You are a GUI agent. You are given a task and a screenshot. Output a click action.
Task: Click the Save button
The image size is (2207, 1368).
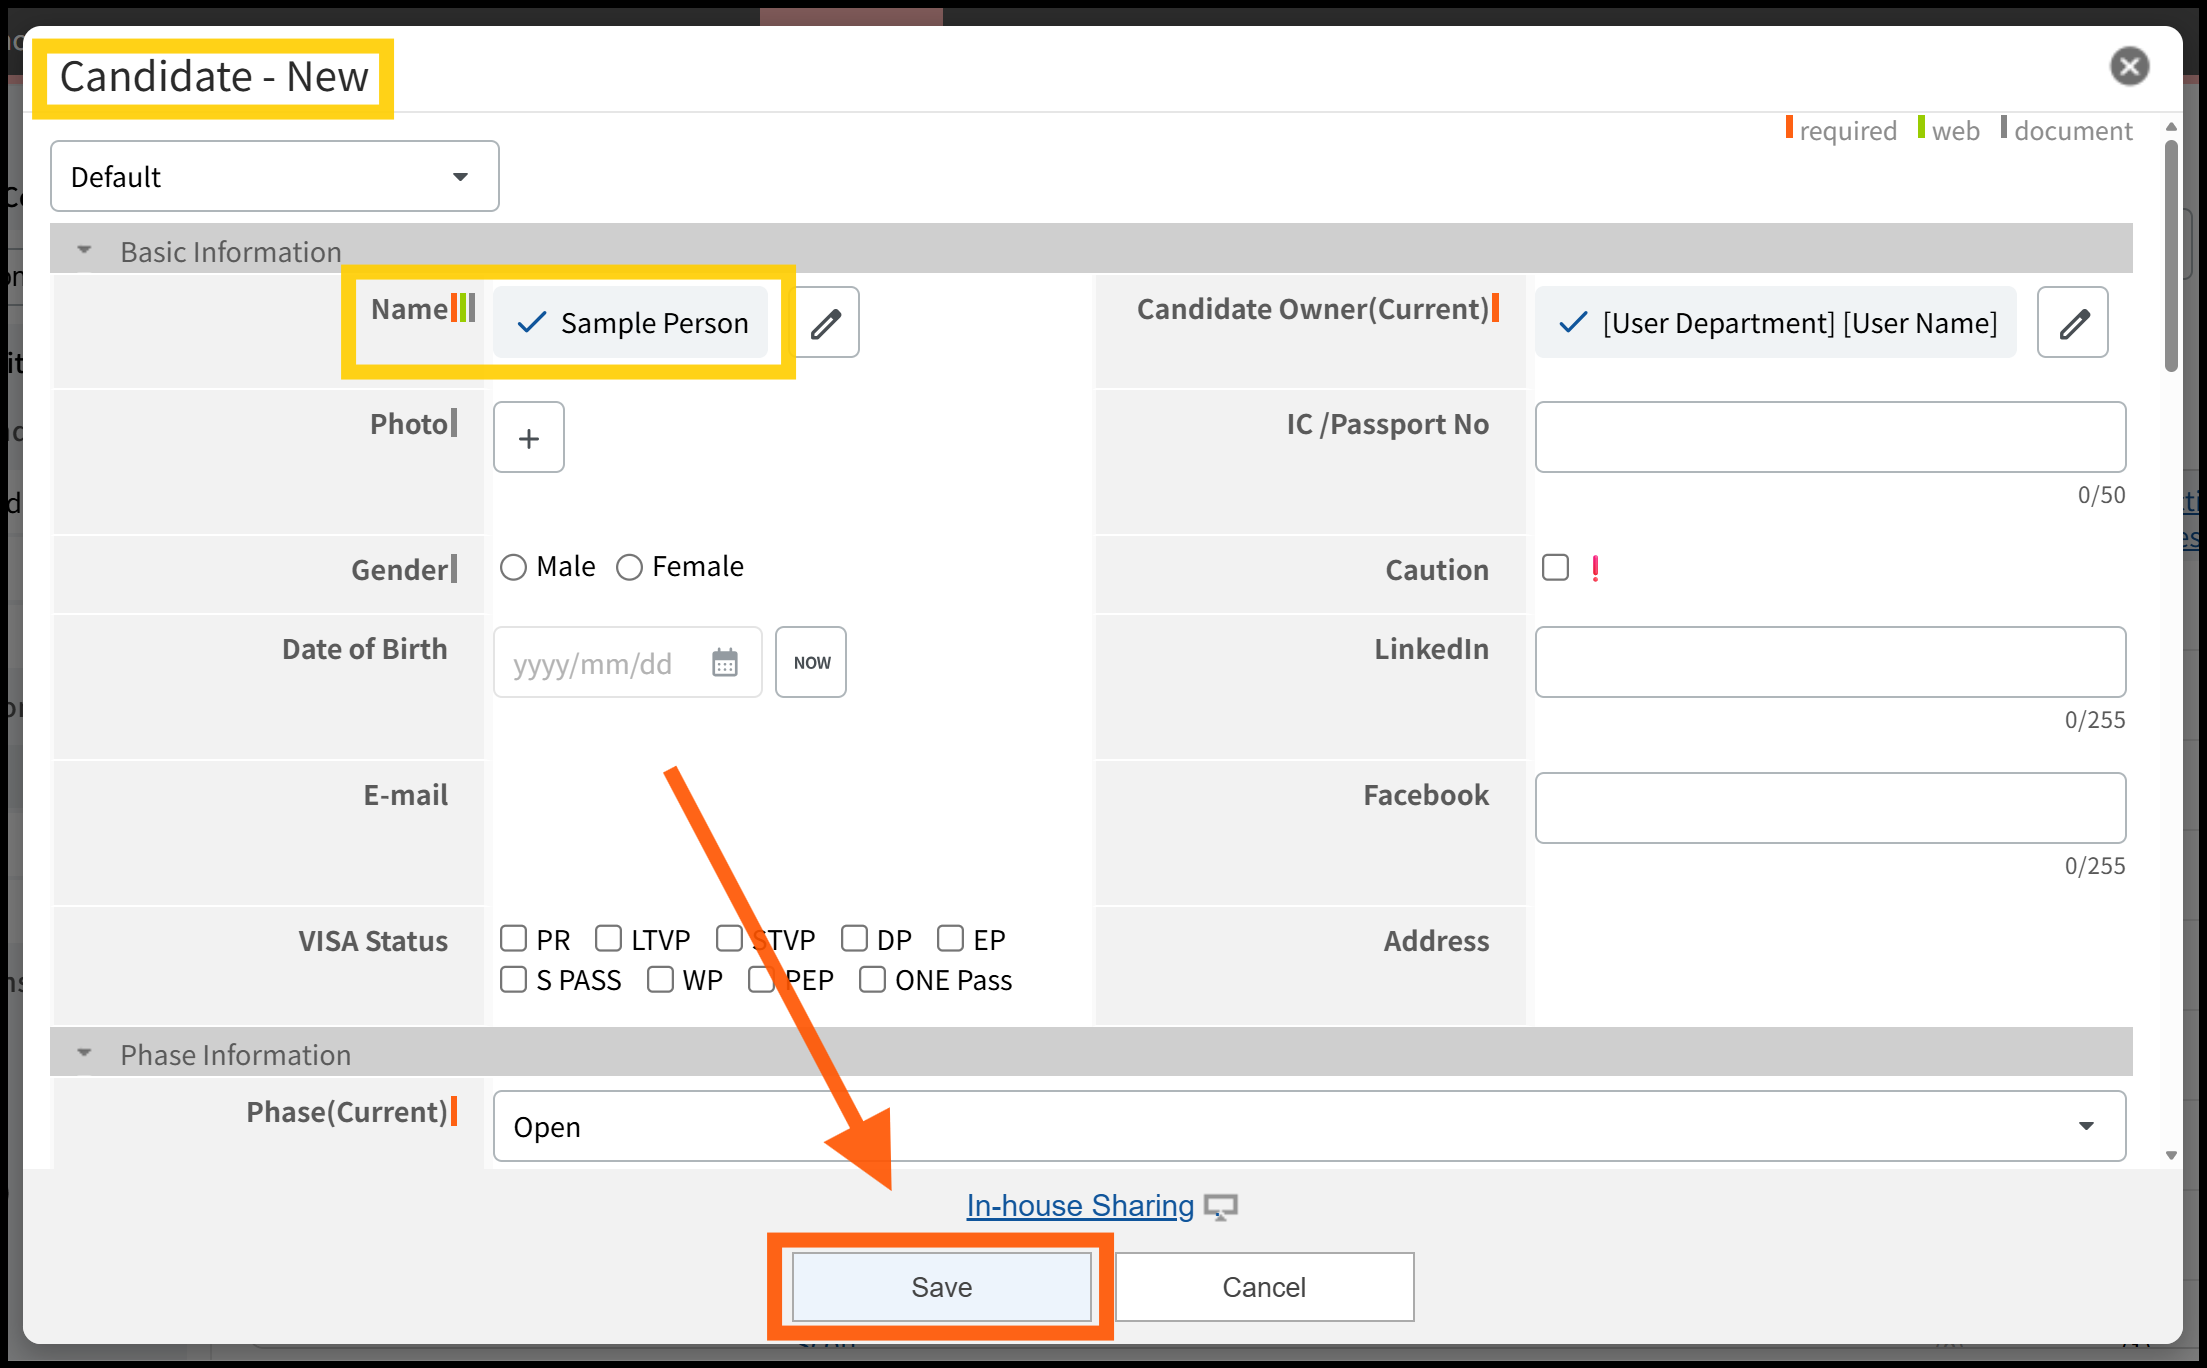click(941, 1287)
